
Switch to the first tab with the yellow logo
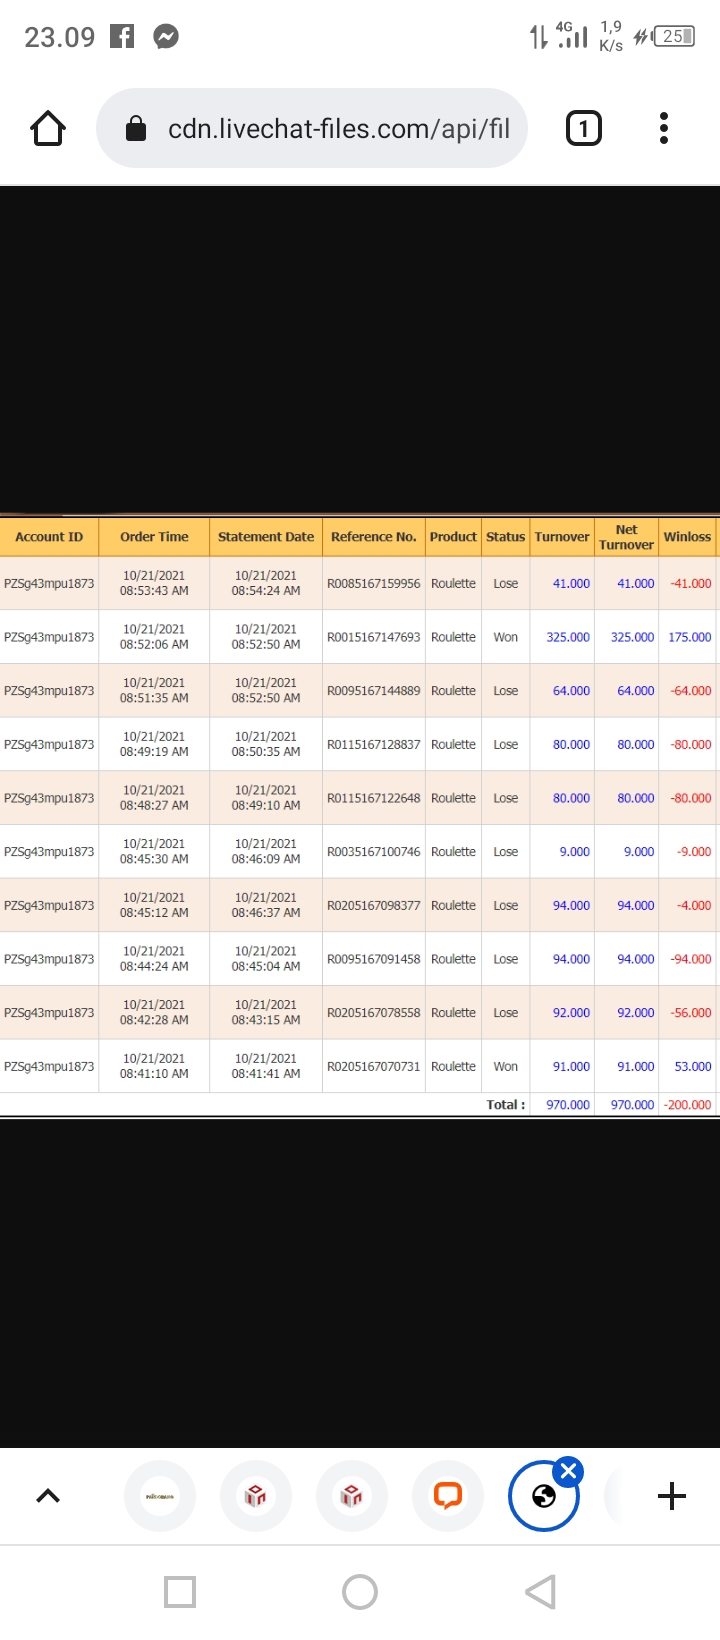pos(160,1496)
